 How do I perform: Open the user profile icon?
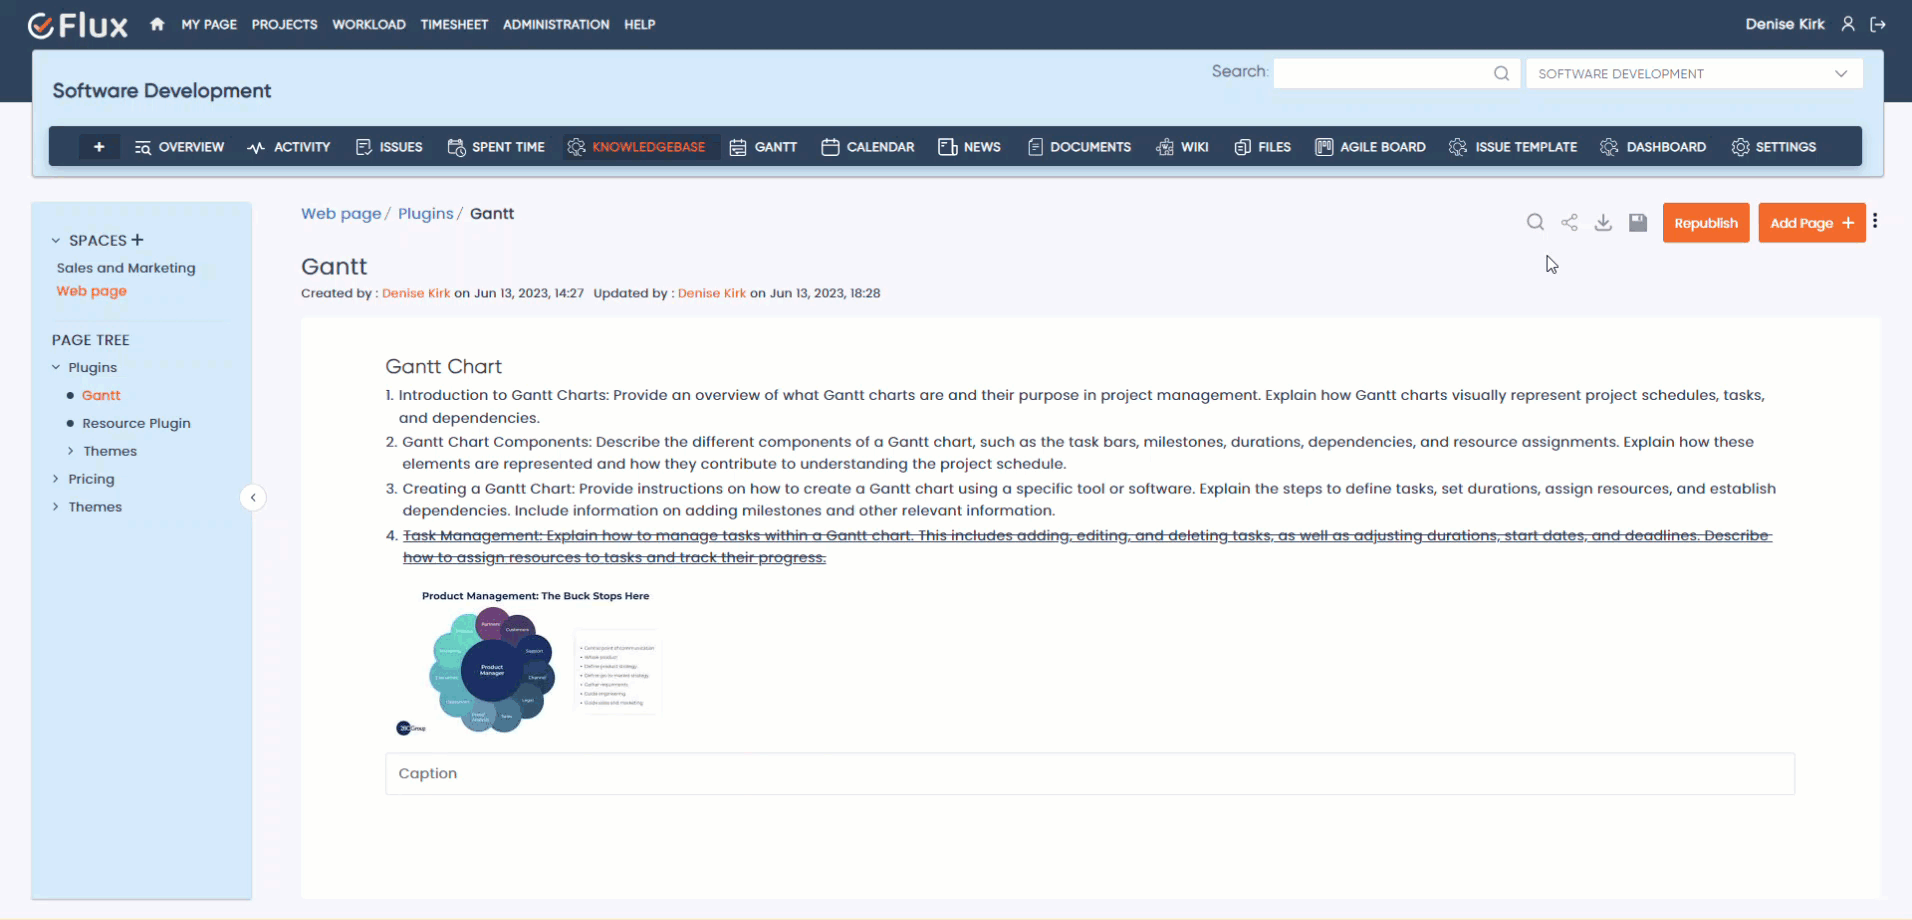point(1848,24)
